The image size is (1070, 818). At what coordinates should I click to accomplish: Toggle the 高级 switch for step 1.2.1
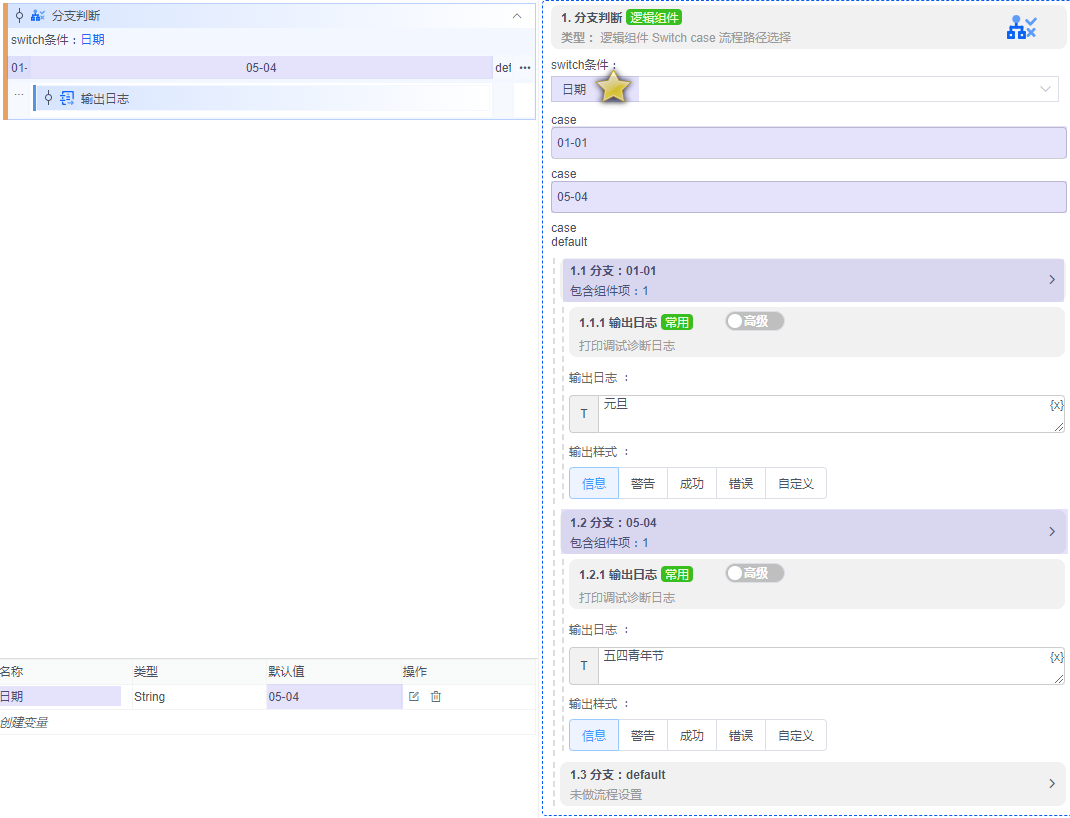(x=754, y=573)
